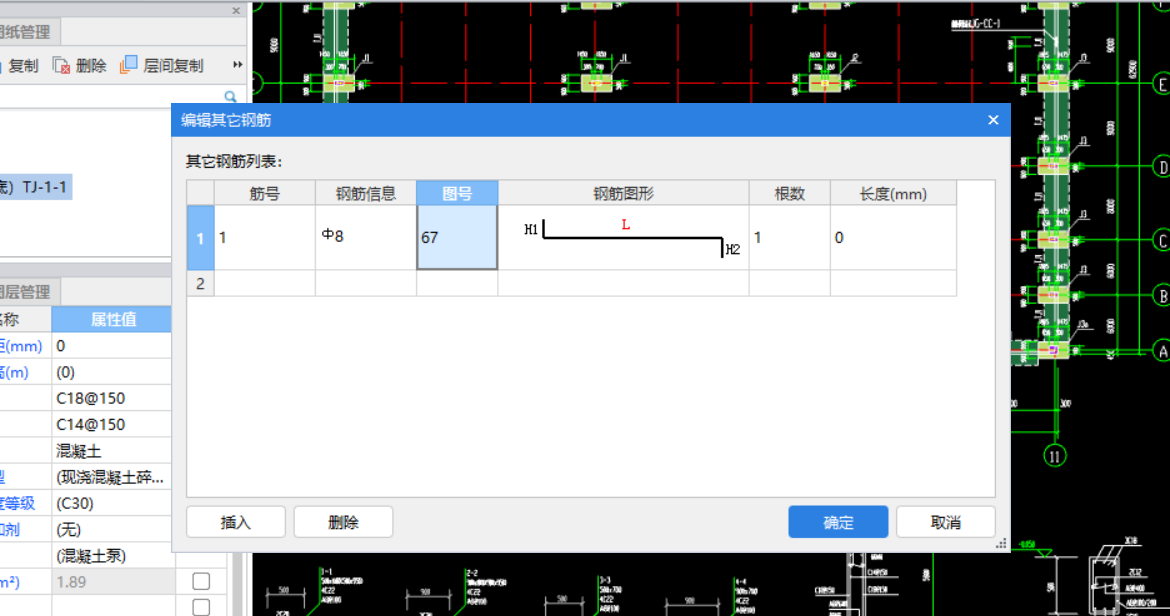The height and width of the screenshot is (616, 1170).
Task: Click the 筋号 column header
Action: click(264, 194)
